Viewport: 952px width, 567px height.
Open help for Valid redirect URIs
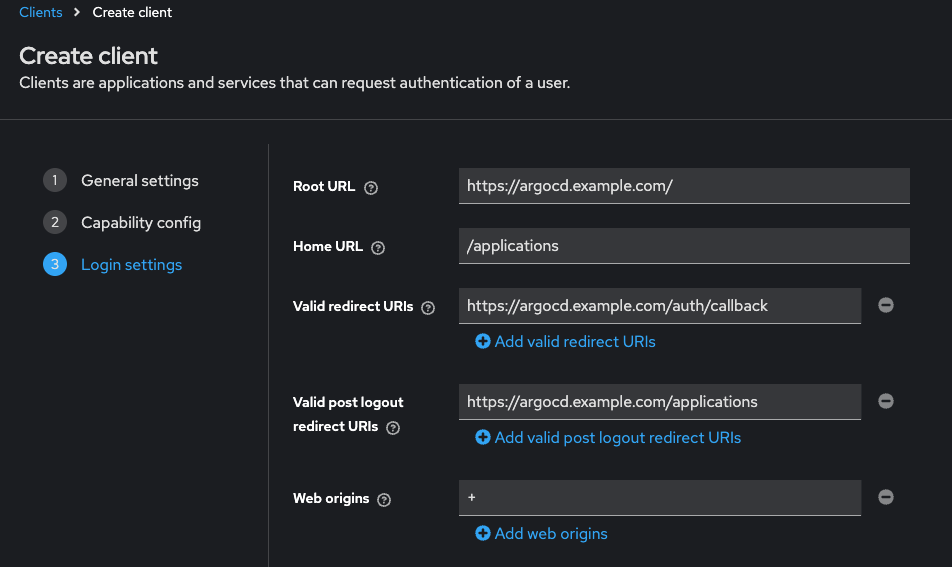click(429, 308)
